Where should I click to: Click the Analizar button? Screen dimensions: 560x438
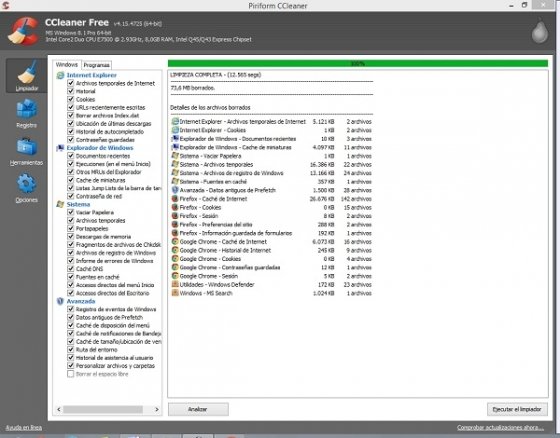click(198, 409)
